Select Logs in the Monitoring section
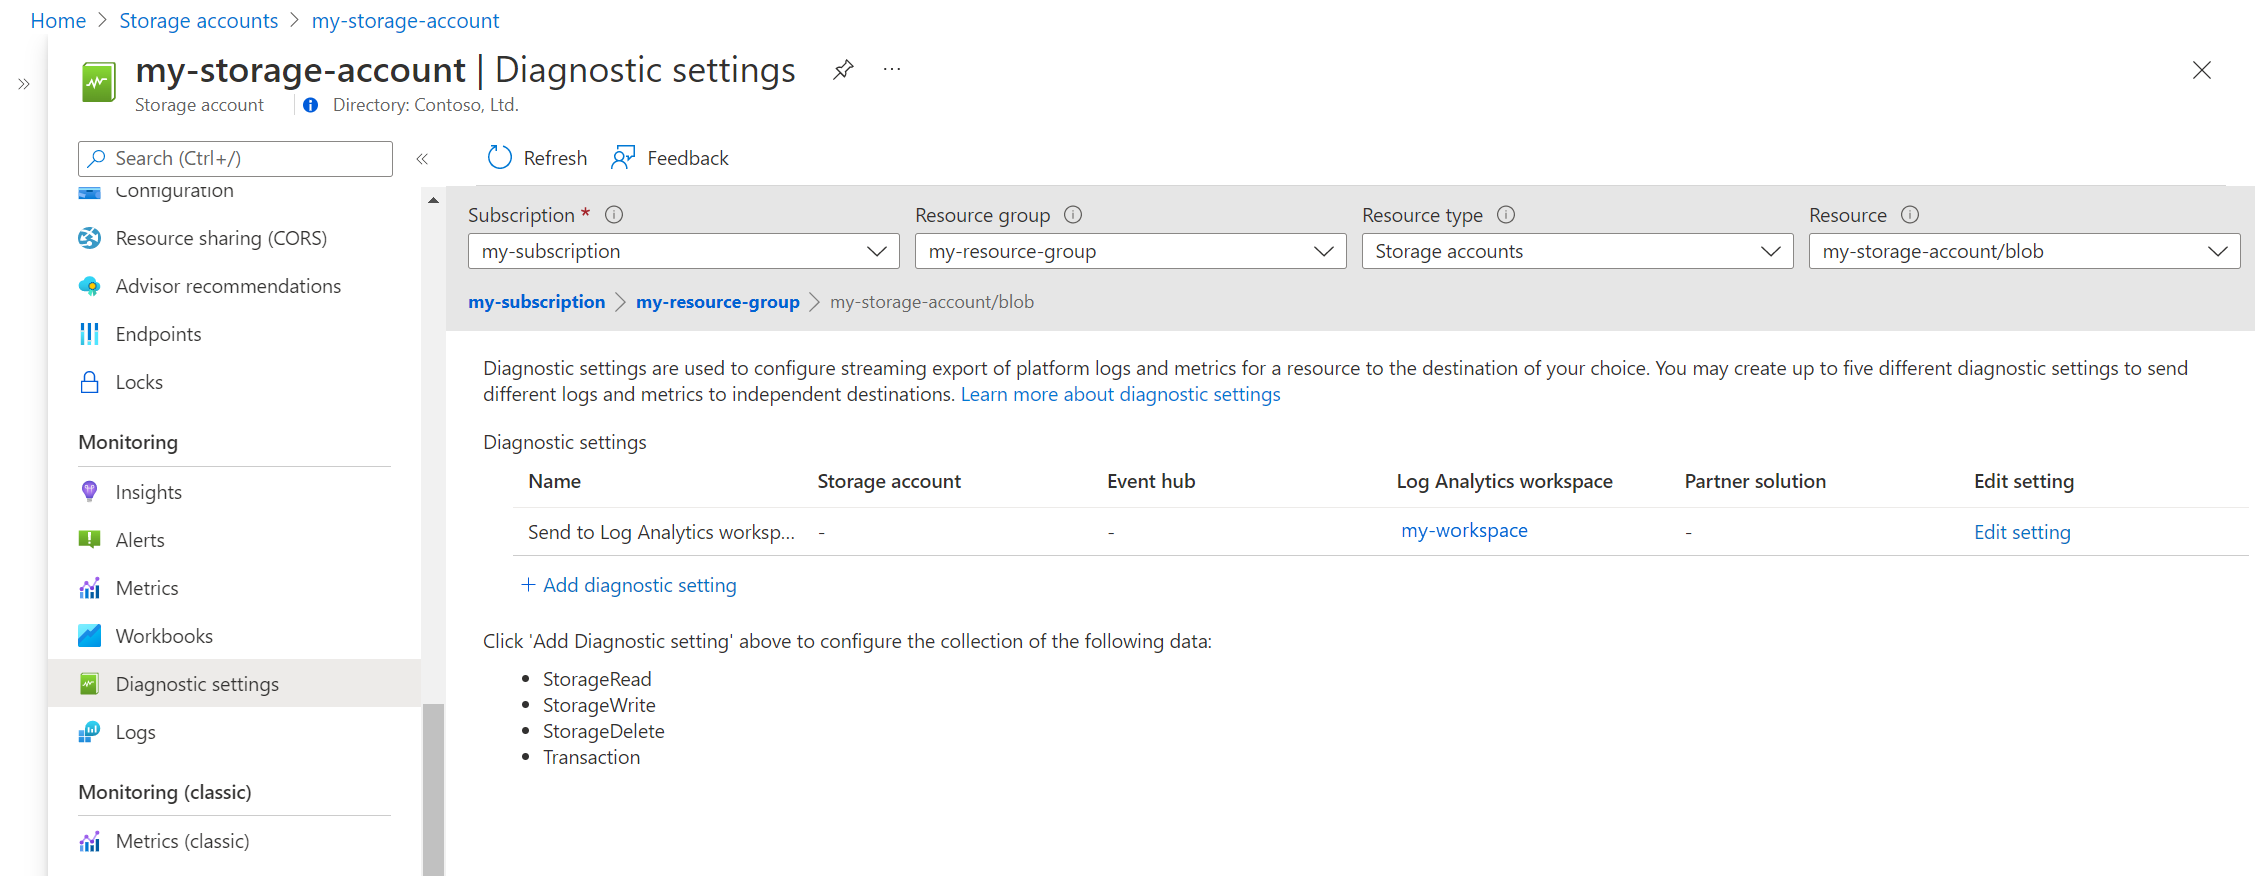Viewport: 2255px width, 876px height. point(135,732)
